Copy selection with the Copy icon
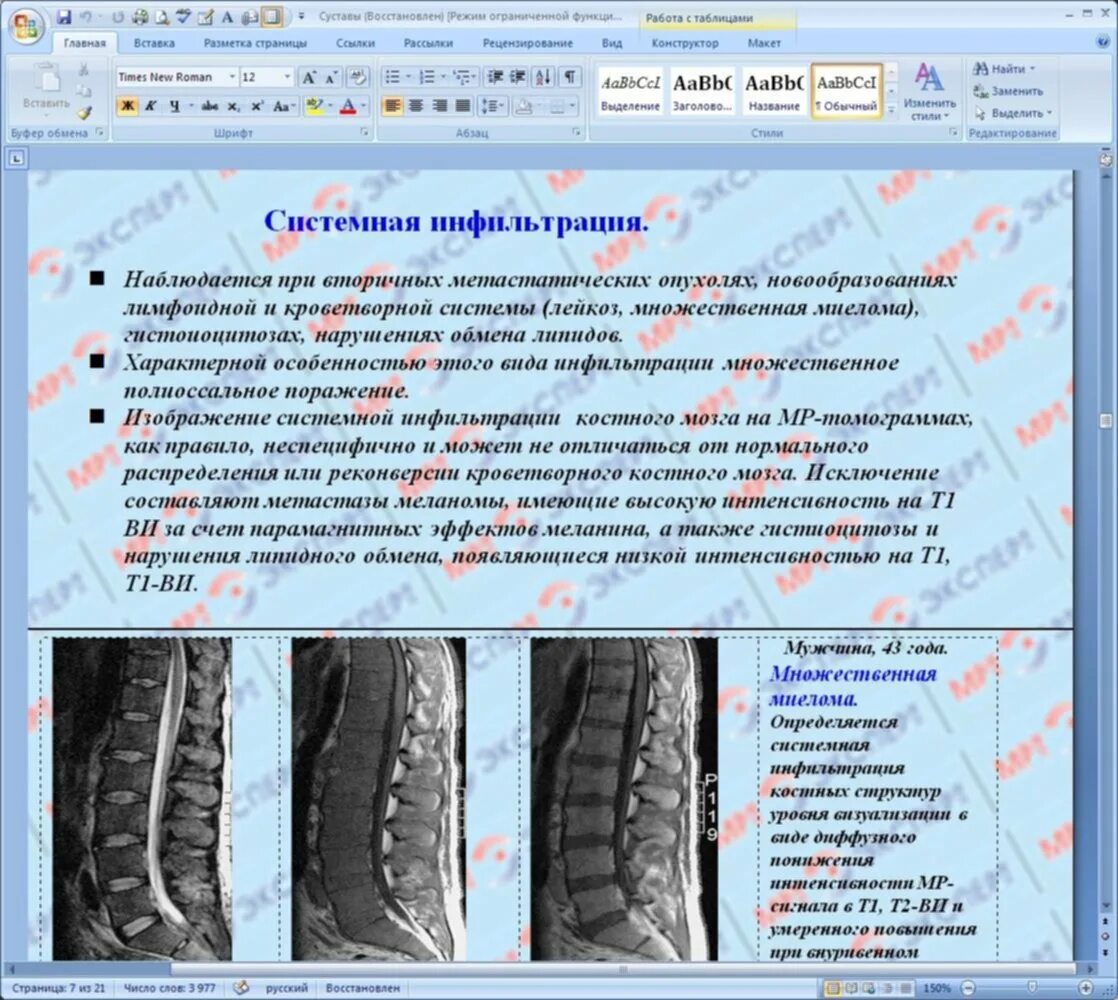 [x=84, y=91]
